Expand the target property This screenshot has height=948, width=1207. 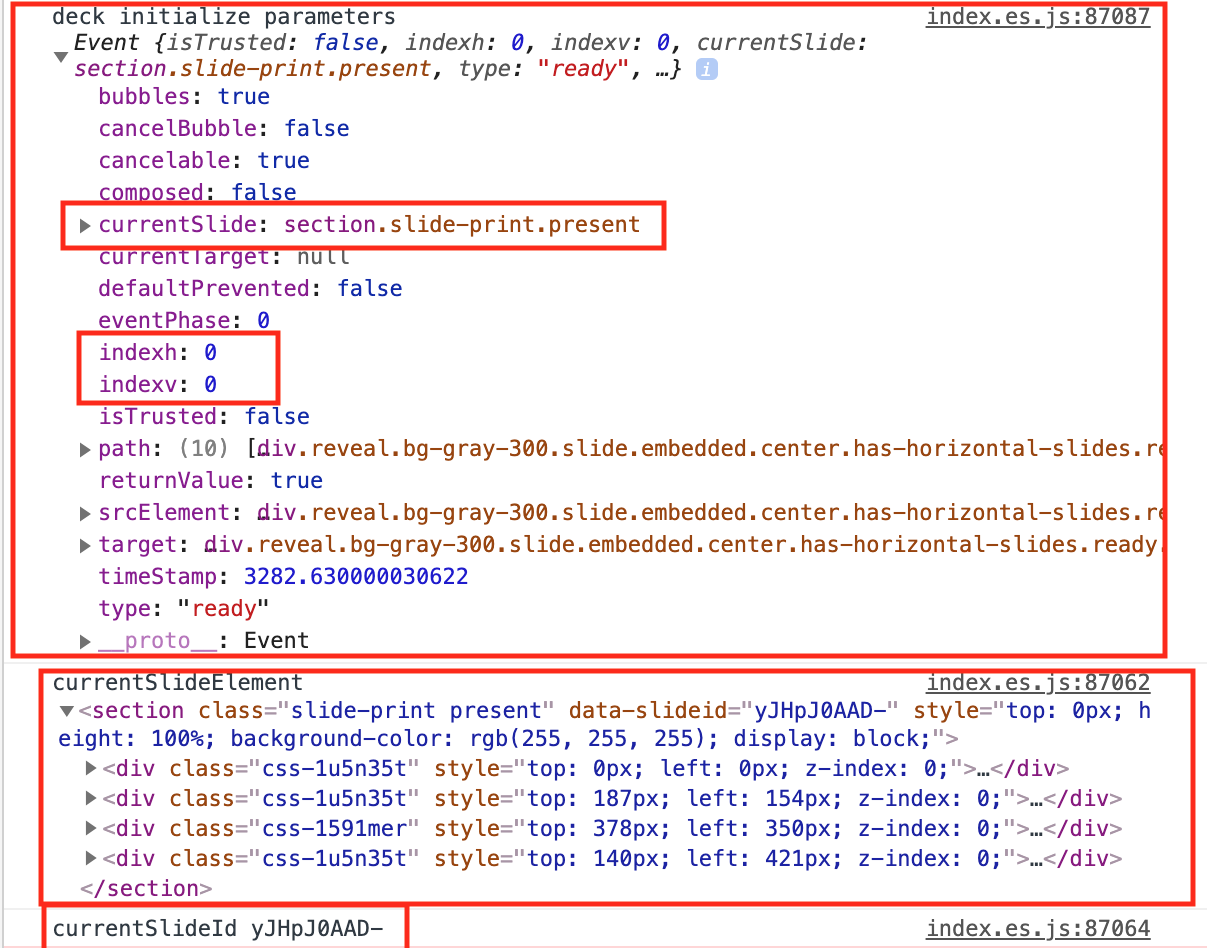(84, 544)
